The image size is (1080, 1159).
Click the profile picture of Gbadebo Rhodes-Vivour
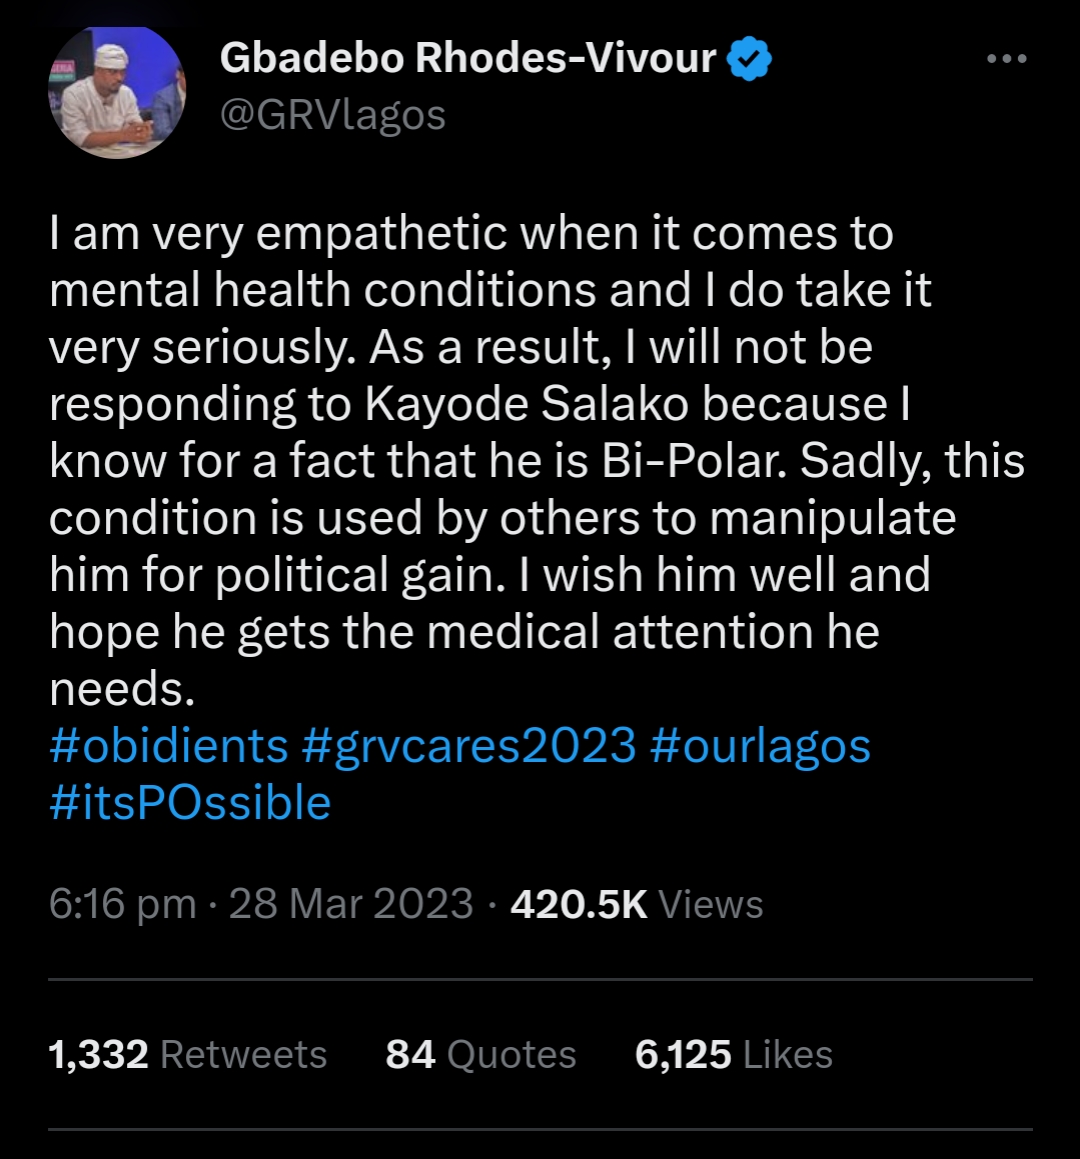117,92
